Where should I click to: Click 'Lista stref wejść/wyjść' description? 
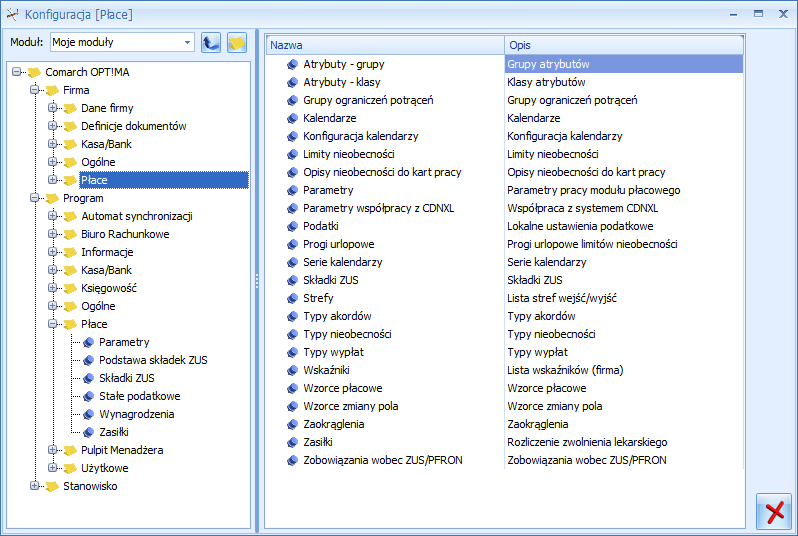tap(562, 298)
